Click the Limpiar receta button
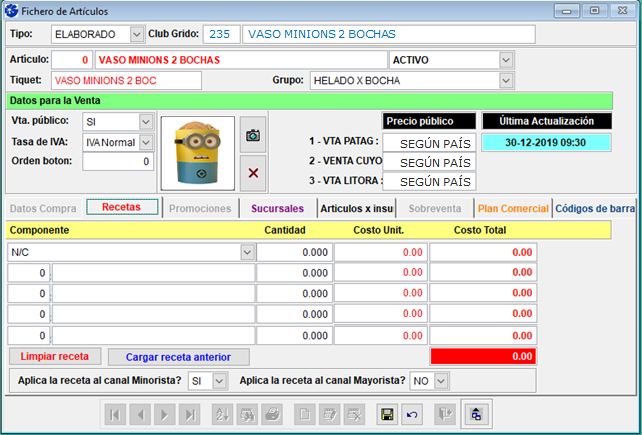642x435 pixels. tap(55, 356)
